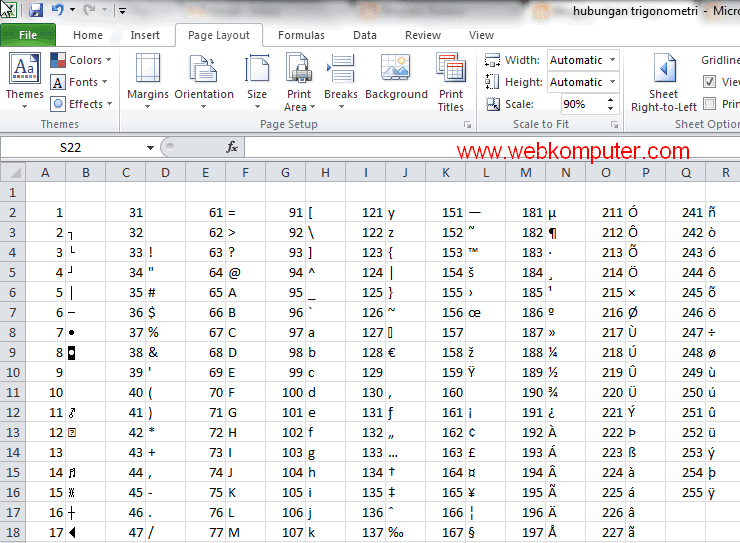This screenshot has width=740, height=543.
Task: Expand the Name Box dropdown arrow
Action: pyautogui.click(x=150, y=148)
